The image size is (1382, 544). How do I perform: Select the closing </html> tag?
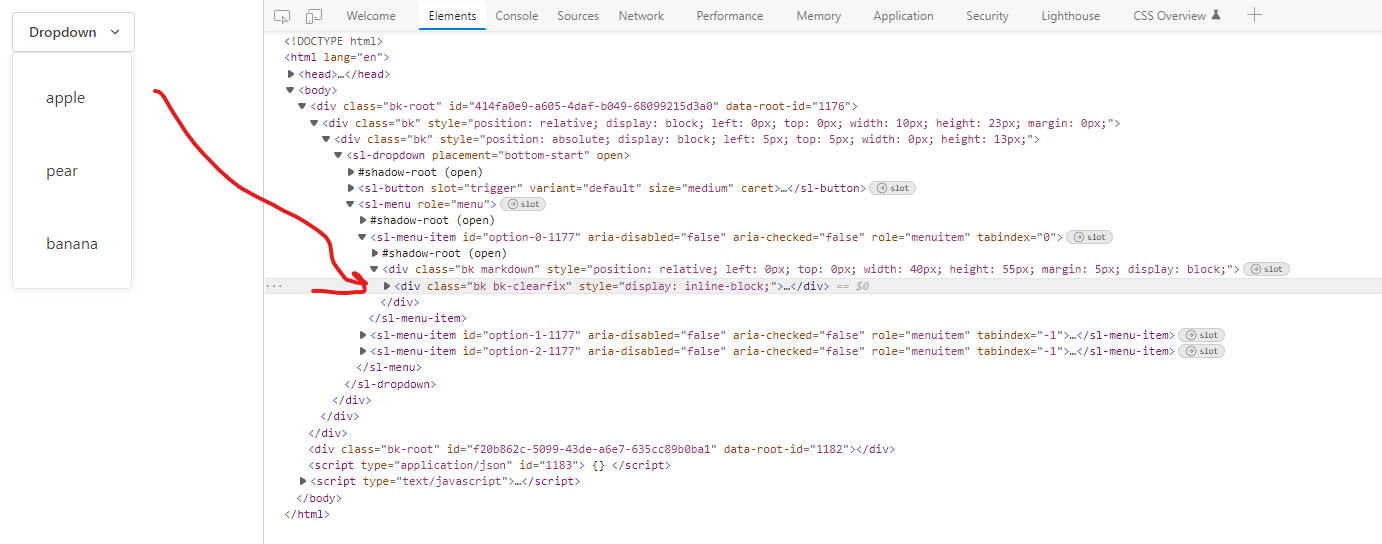(x=307, y=514)
